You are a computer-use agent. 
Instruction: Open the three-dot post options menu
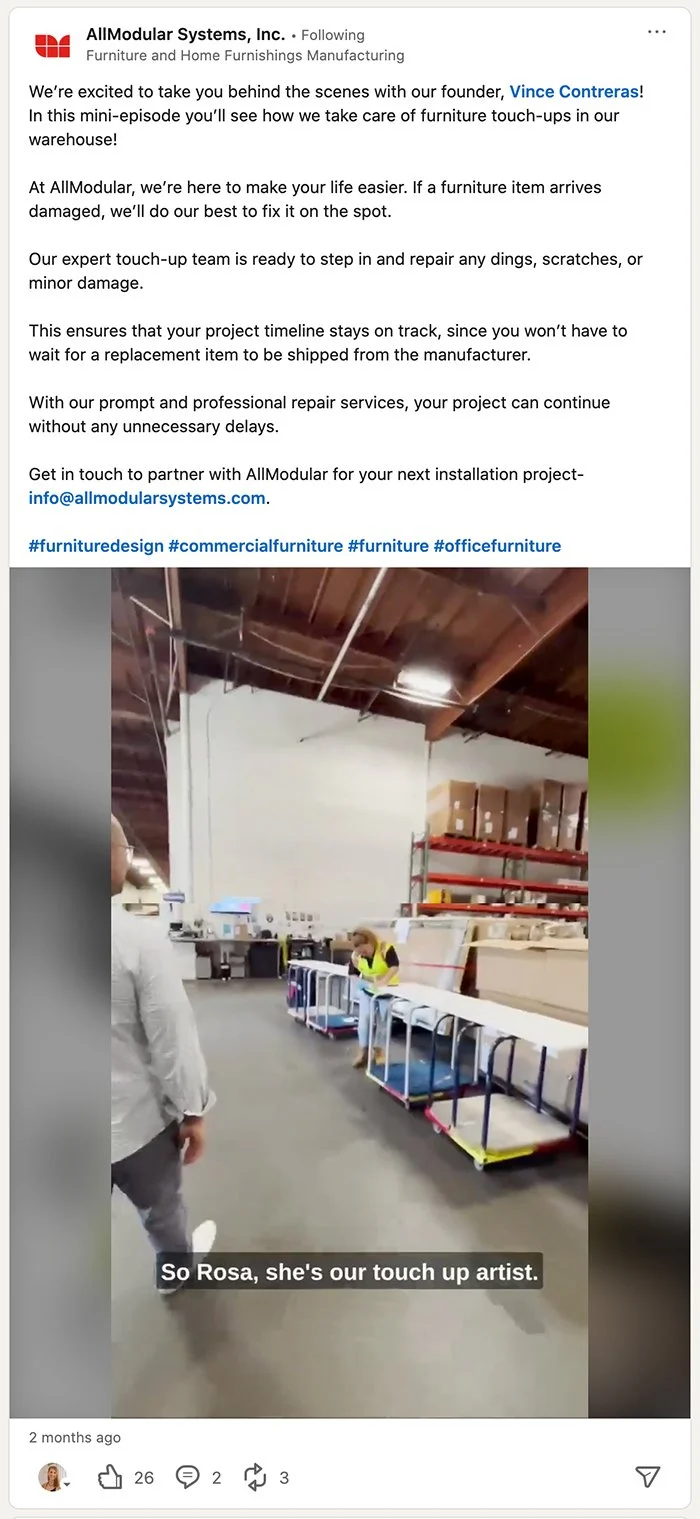click(x=657, y=32)
